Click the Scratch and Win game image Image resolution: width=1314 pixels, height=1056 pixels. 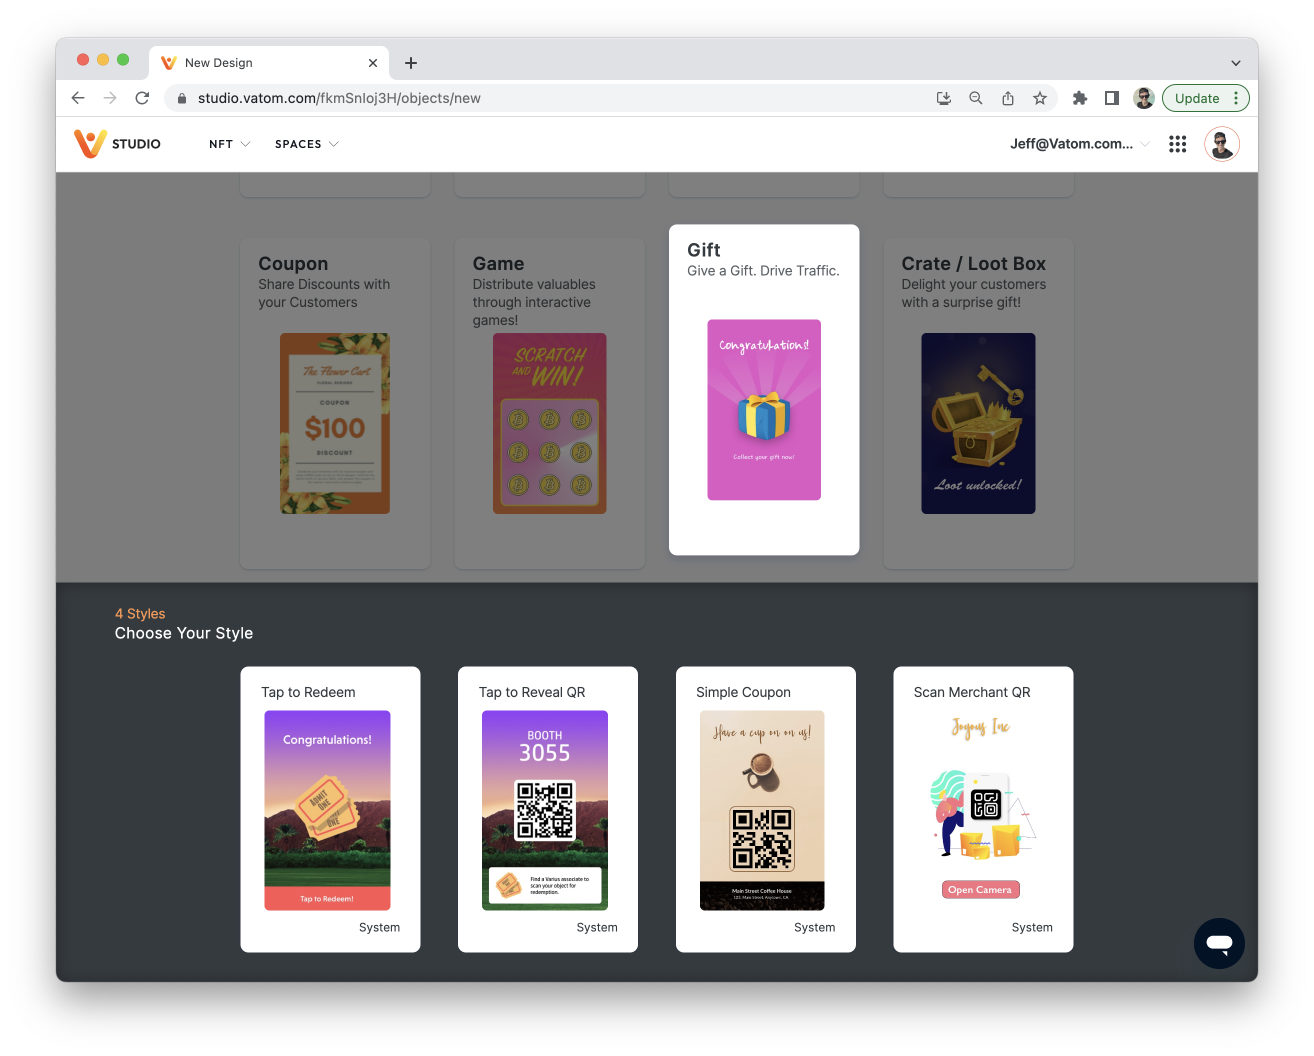pos(549,423)
